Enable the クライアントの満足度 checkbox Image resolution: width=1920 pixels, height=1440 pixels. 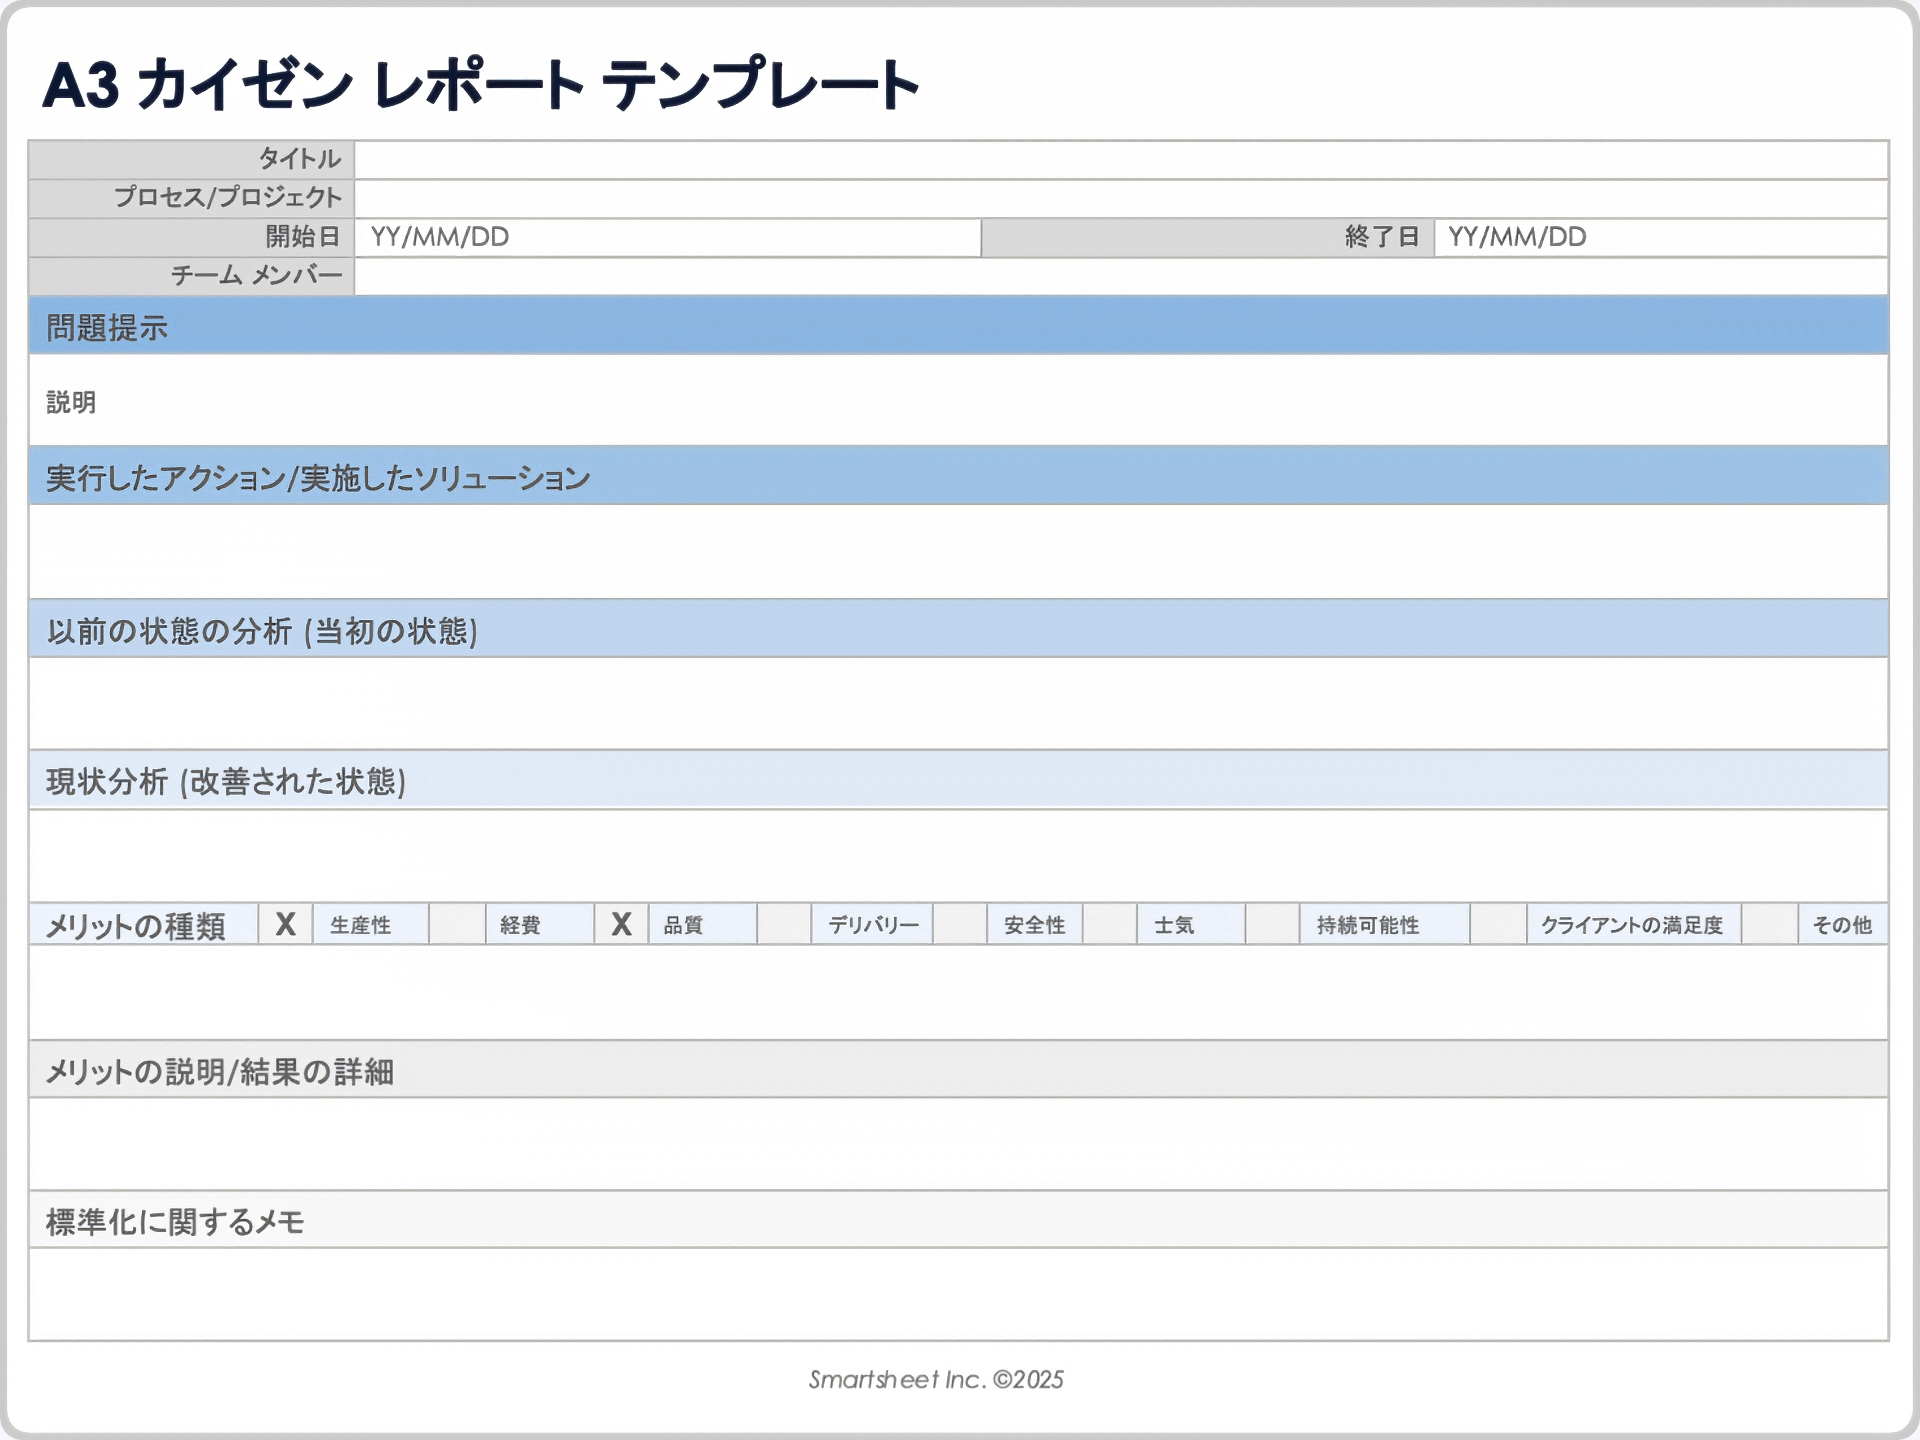point(1498,924)
